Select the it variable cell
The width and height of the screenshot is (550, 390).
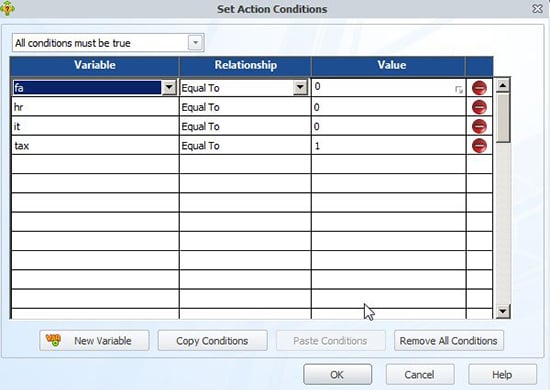coord(95,126)
